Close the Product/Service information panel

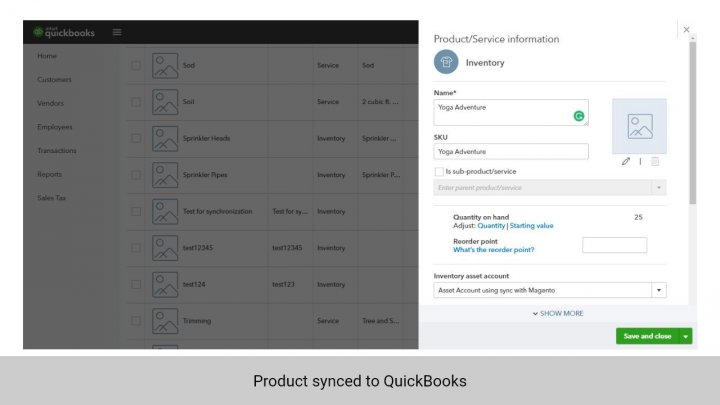point(686,29)
